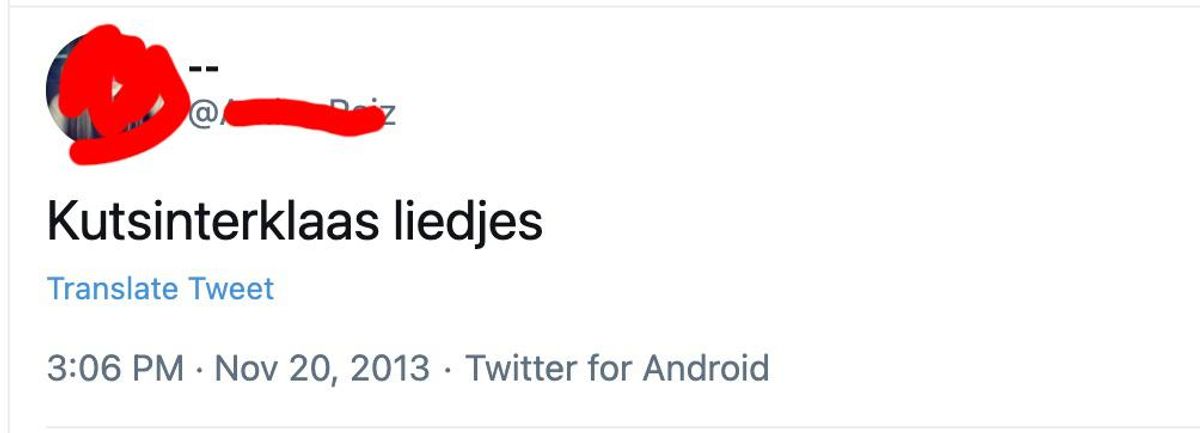Open the redacted @ username handle

[x=292, y=114]
